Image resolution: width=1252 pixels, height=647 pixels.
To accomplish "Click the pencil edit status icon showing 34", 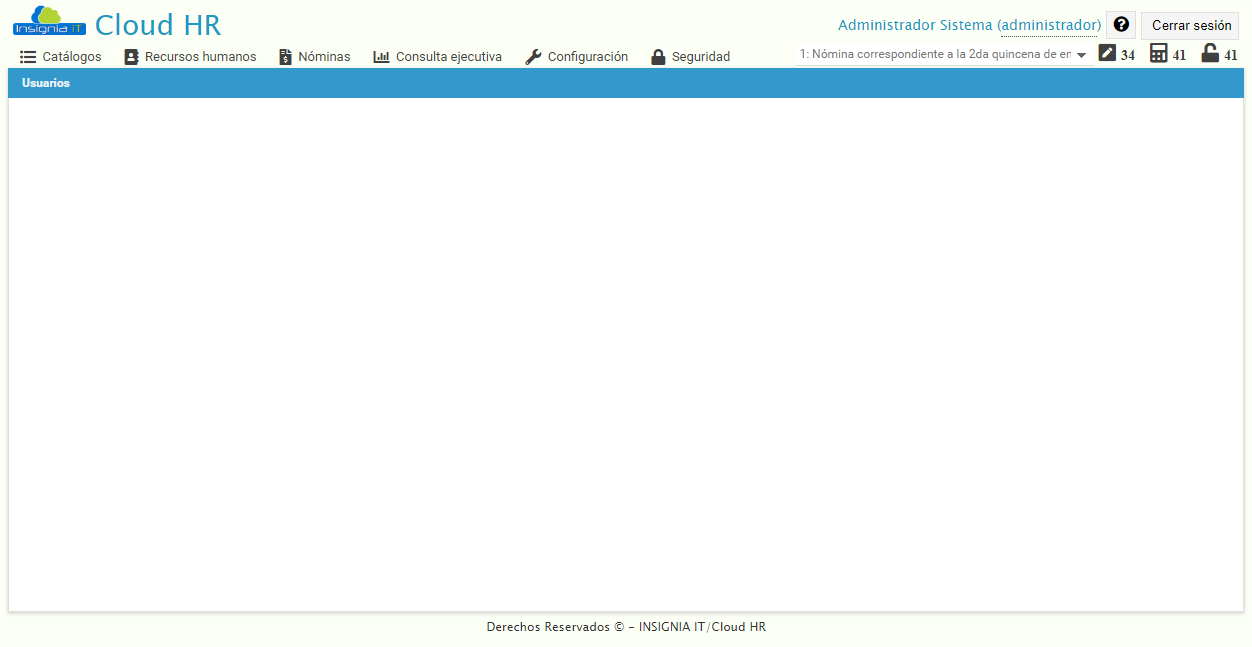I will pyautogui.click(x=1105, y=53).
